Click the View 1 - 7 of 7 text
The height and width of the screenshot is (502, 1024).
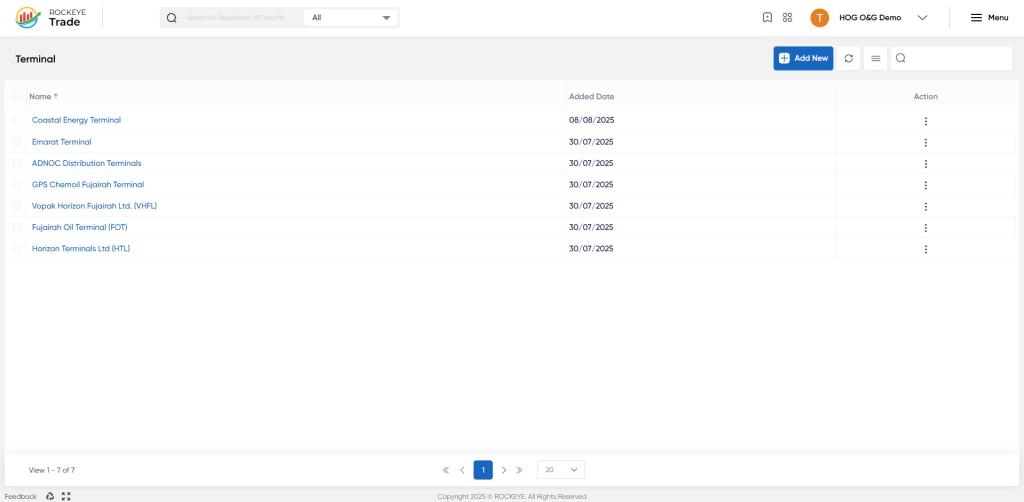pyautogui.click(x=52, y=470)
